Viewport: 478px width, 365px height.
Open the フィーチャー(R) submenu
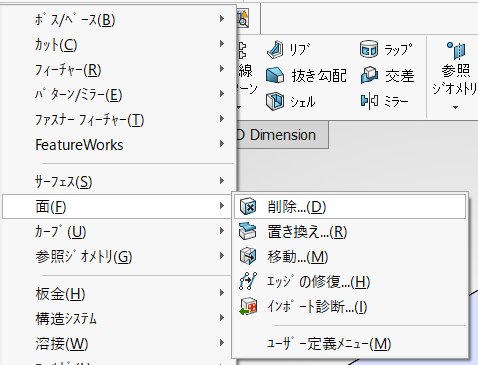point(119,70)
